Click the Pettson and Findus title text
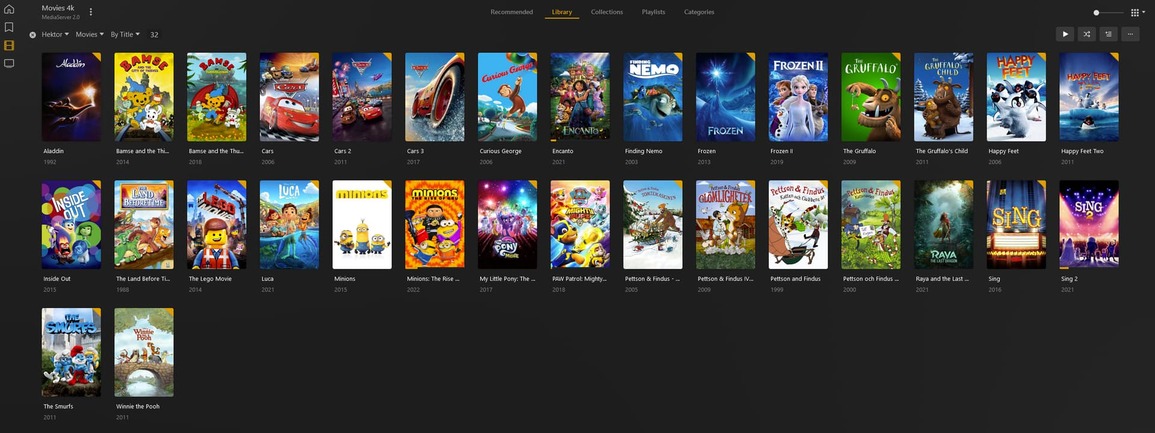Image resolution: width=1155 pixels, height=433 pixels. pos(795,279)
